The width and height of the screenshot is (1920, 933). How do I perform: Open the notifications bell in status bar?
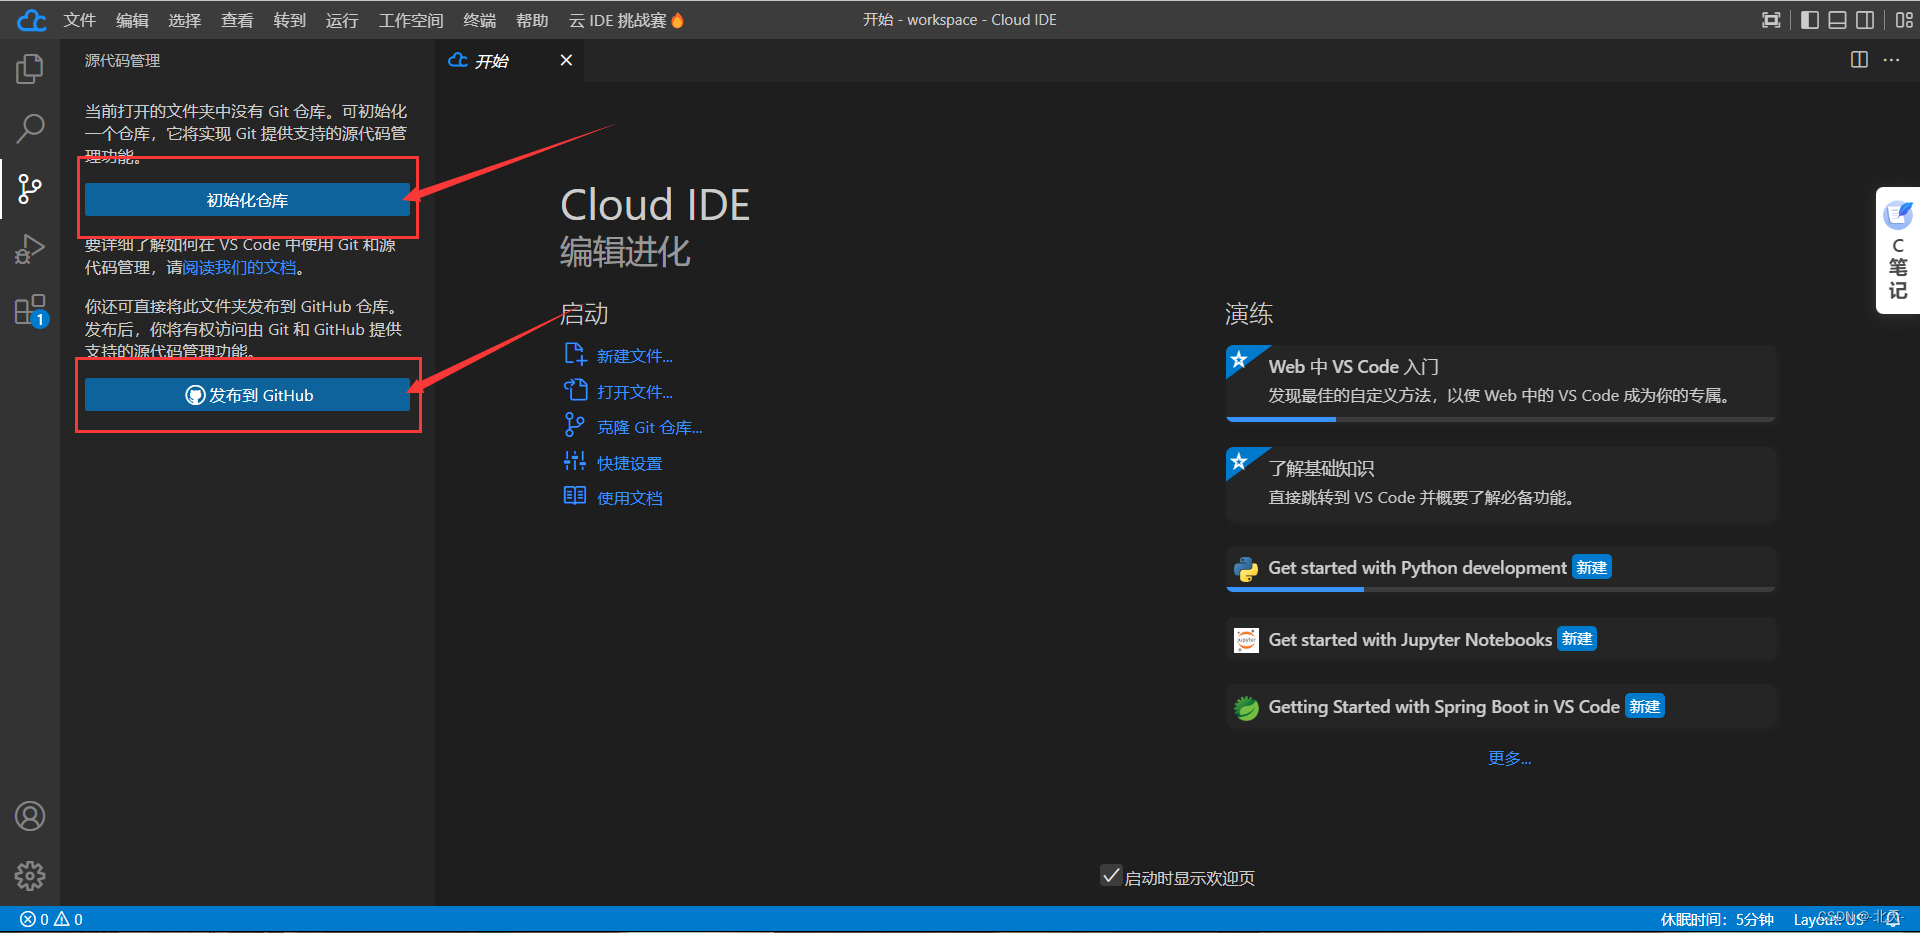coord(1893,919)
